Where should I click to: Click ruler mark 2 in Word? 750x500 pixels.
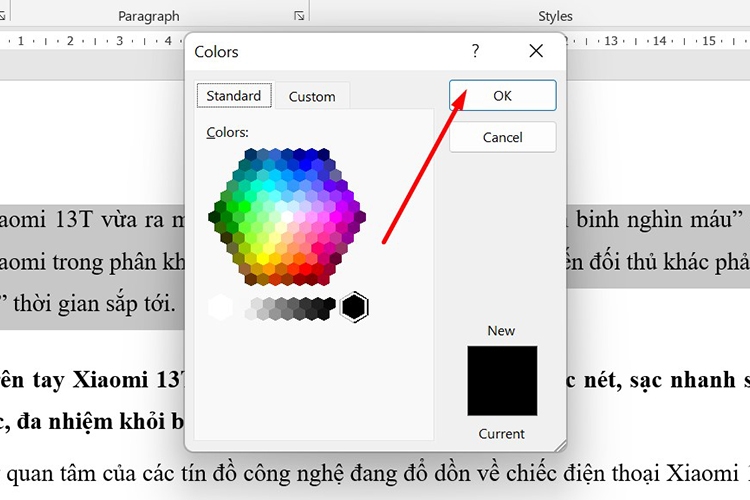[x=70, y=41]
